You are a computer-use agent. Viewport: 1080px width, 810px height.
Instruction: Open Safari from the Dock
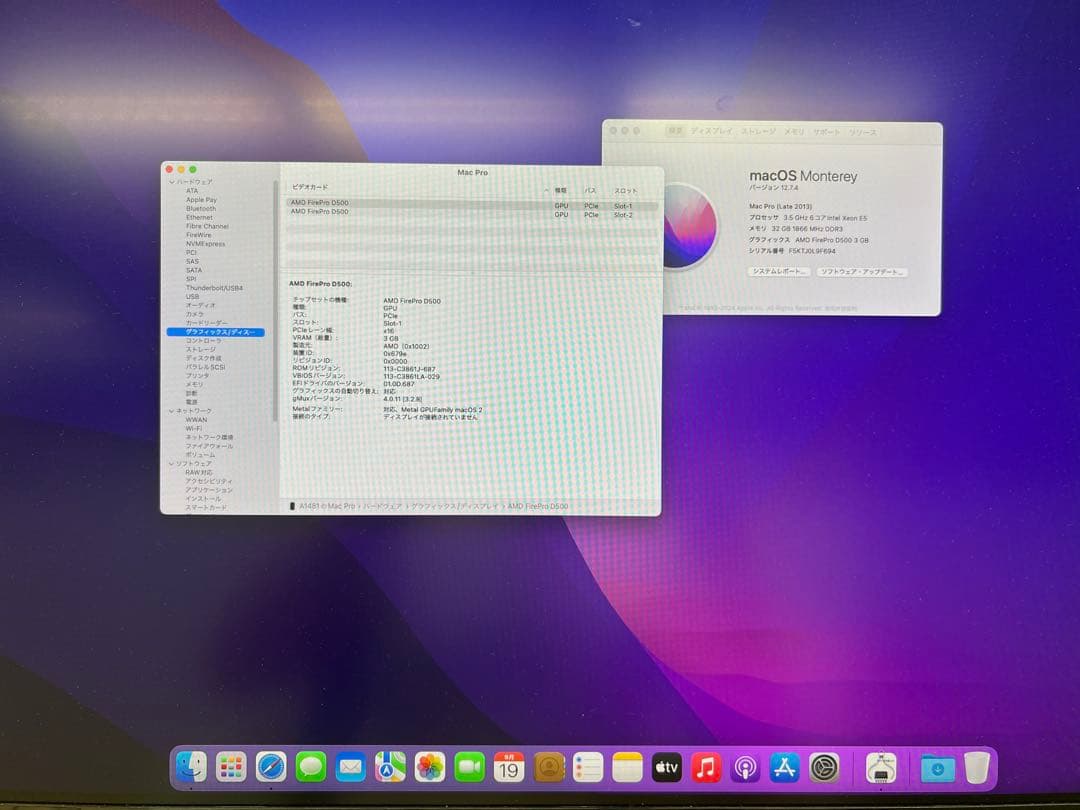(271, 768)
